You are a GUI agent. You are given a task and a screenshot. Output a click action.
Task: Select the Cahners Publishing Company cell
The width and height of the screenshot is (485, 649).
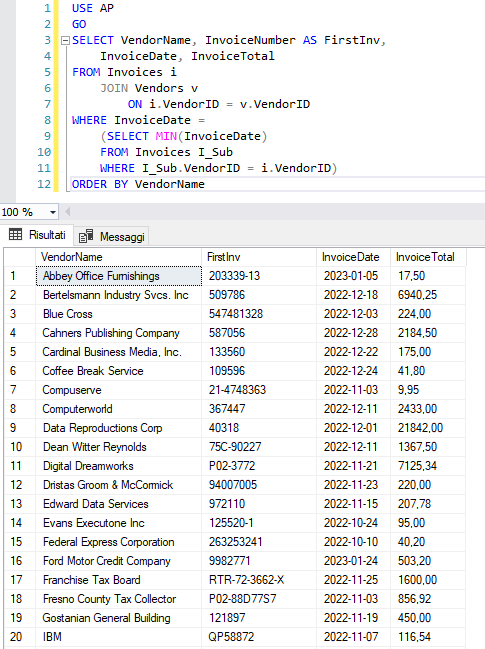point(119,333)
